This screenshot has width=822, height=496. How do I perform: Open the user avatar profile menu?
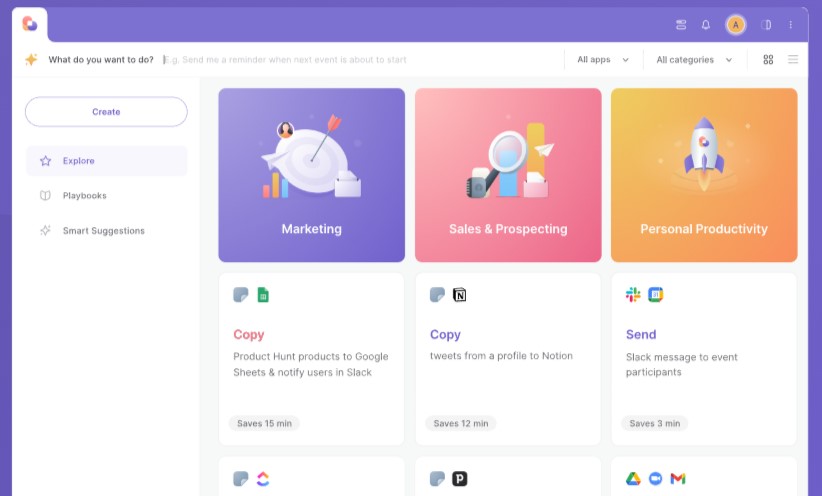[x=736, y=25]
